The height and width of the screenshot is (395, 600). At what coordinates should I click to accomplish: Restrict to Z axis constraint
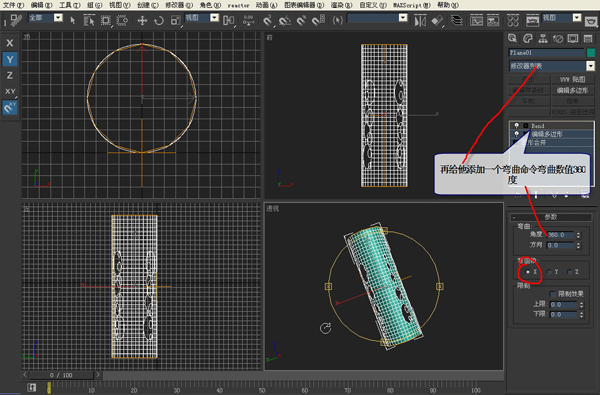[10, 75]
